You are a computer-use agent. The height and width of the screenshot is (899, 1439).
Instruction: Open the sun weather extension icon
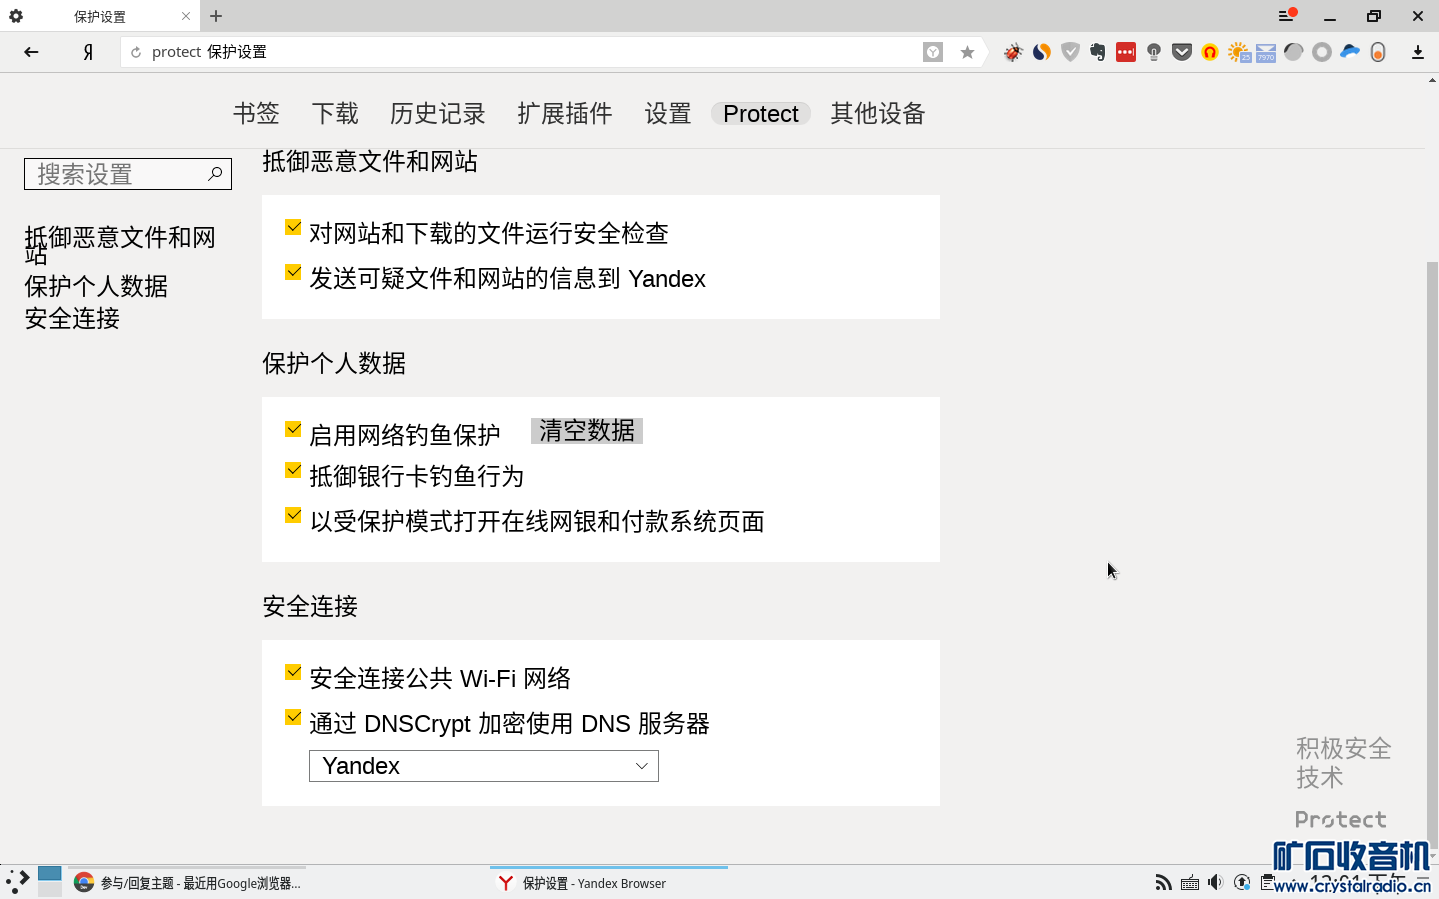point(1238,52)
